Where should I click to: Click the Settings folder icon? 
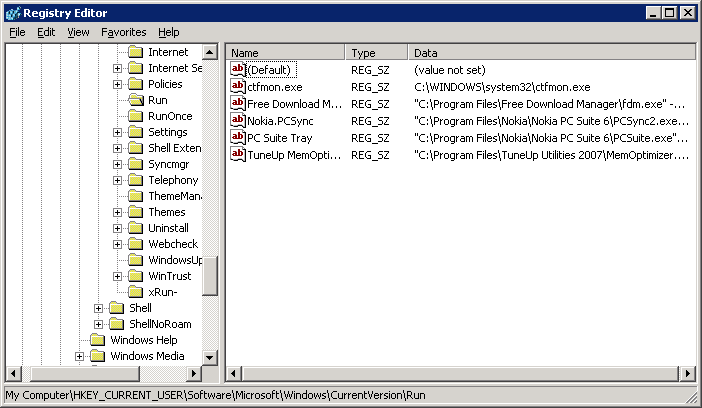[135, 132]
